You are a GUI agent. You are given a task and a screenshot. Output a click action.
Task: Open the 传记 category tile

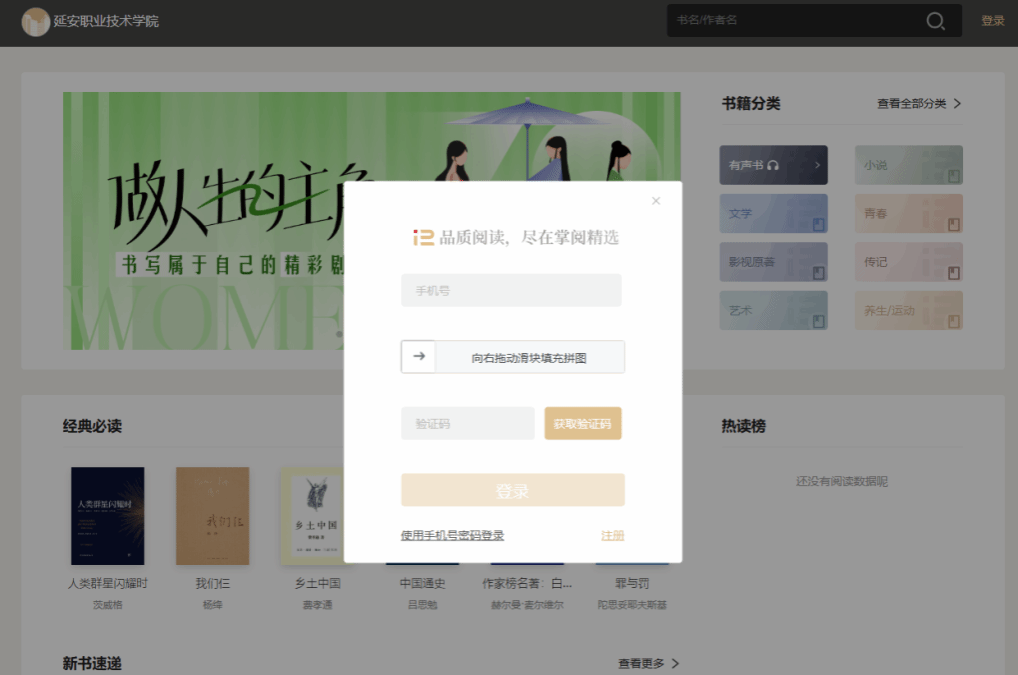click(908, 262)
